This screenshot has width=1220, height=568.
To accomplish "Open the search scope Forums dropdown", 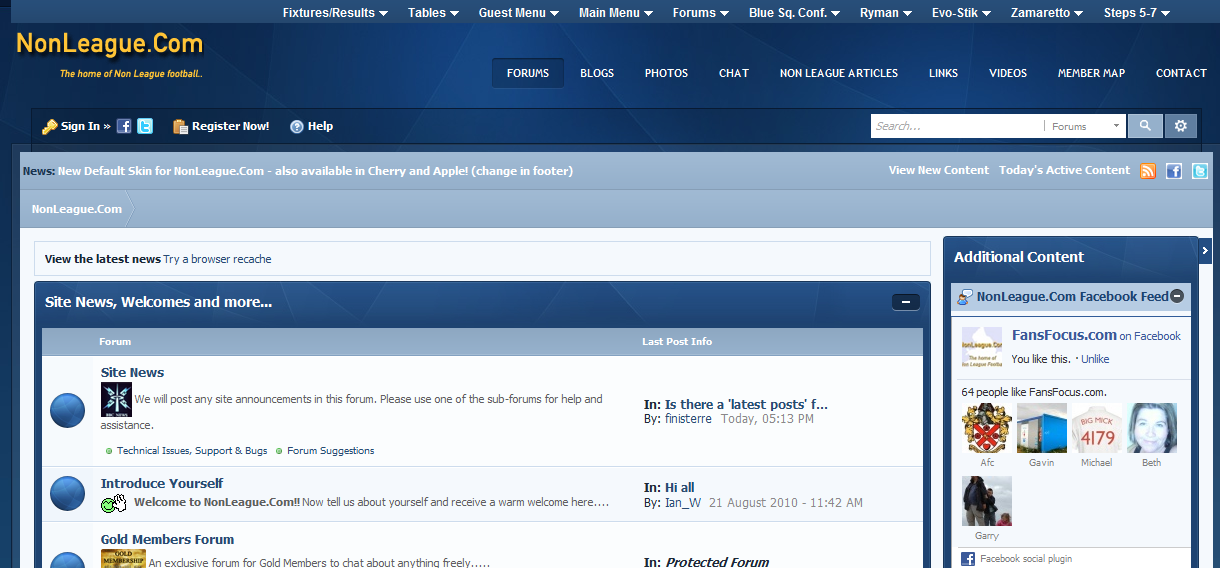I will pyautogui.click(x=1085, y=126).
